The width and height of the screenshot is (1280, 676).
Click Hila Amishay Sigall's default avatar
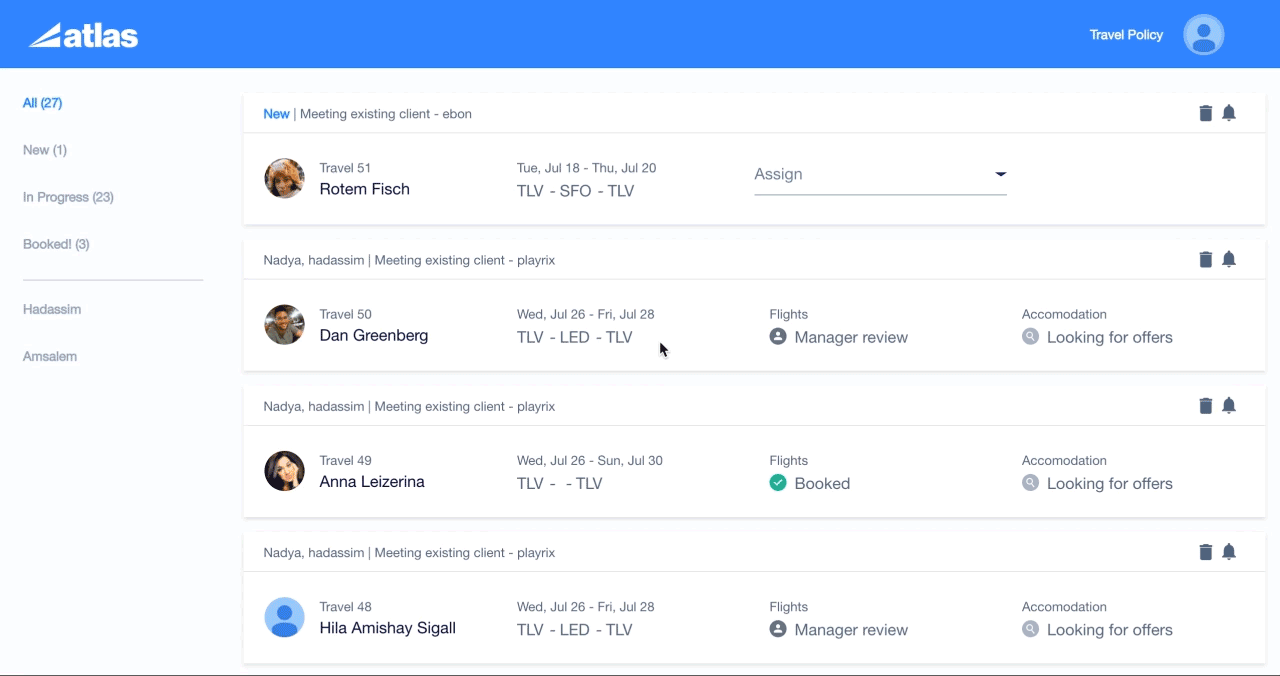click(x=284, y=617)
